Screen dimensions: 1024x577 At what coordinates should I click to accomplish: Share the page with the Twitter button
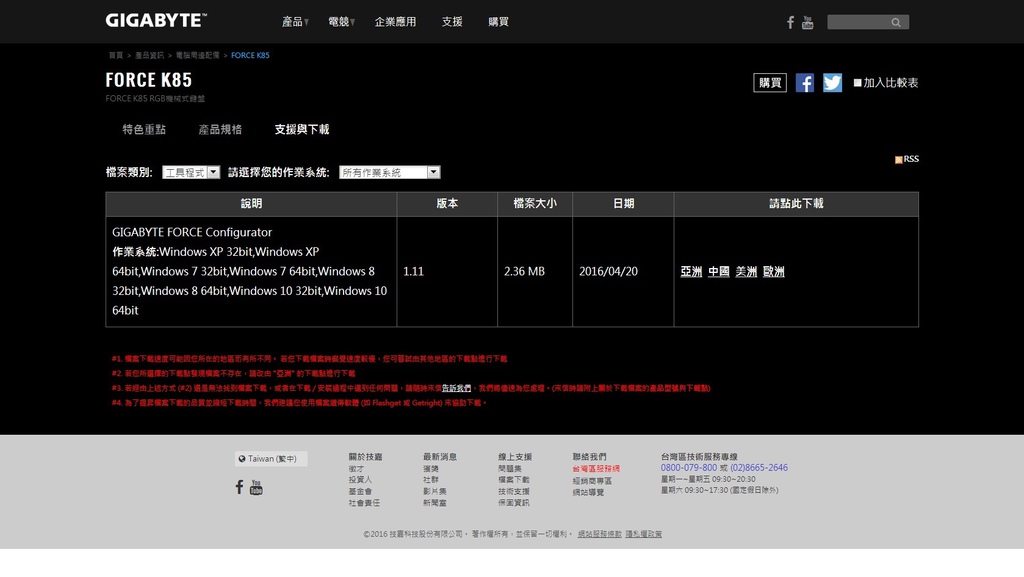coord(832,83)
